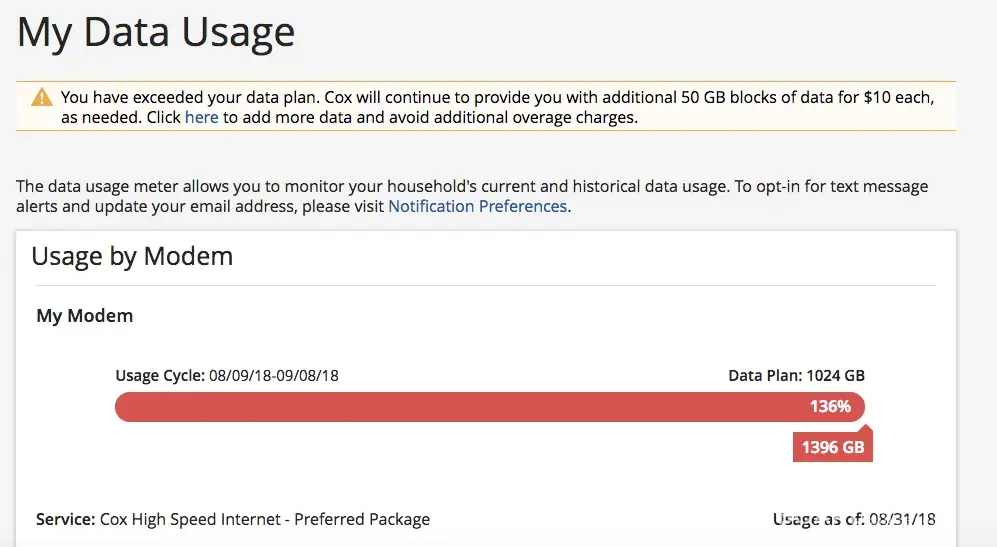997x547 pixels.
Task: Click the red data usage progress bar
Action: point(450,407)
